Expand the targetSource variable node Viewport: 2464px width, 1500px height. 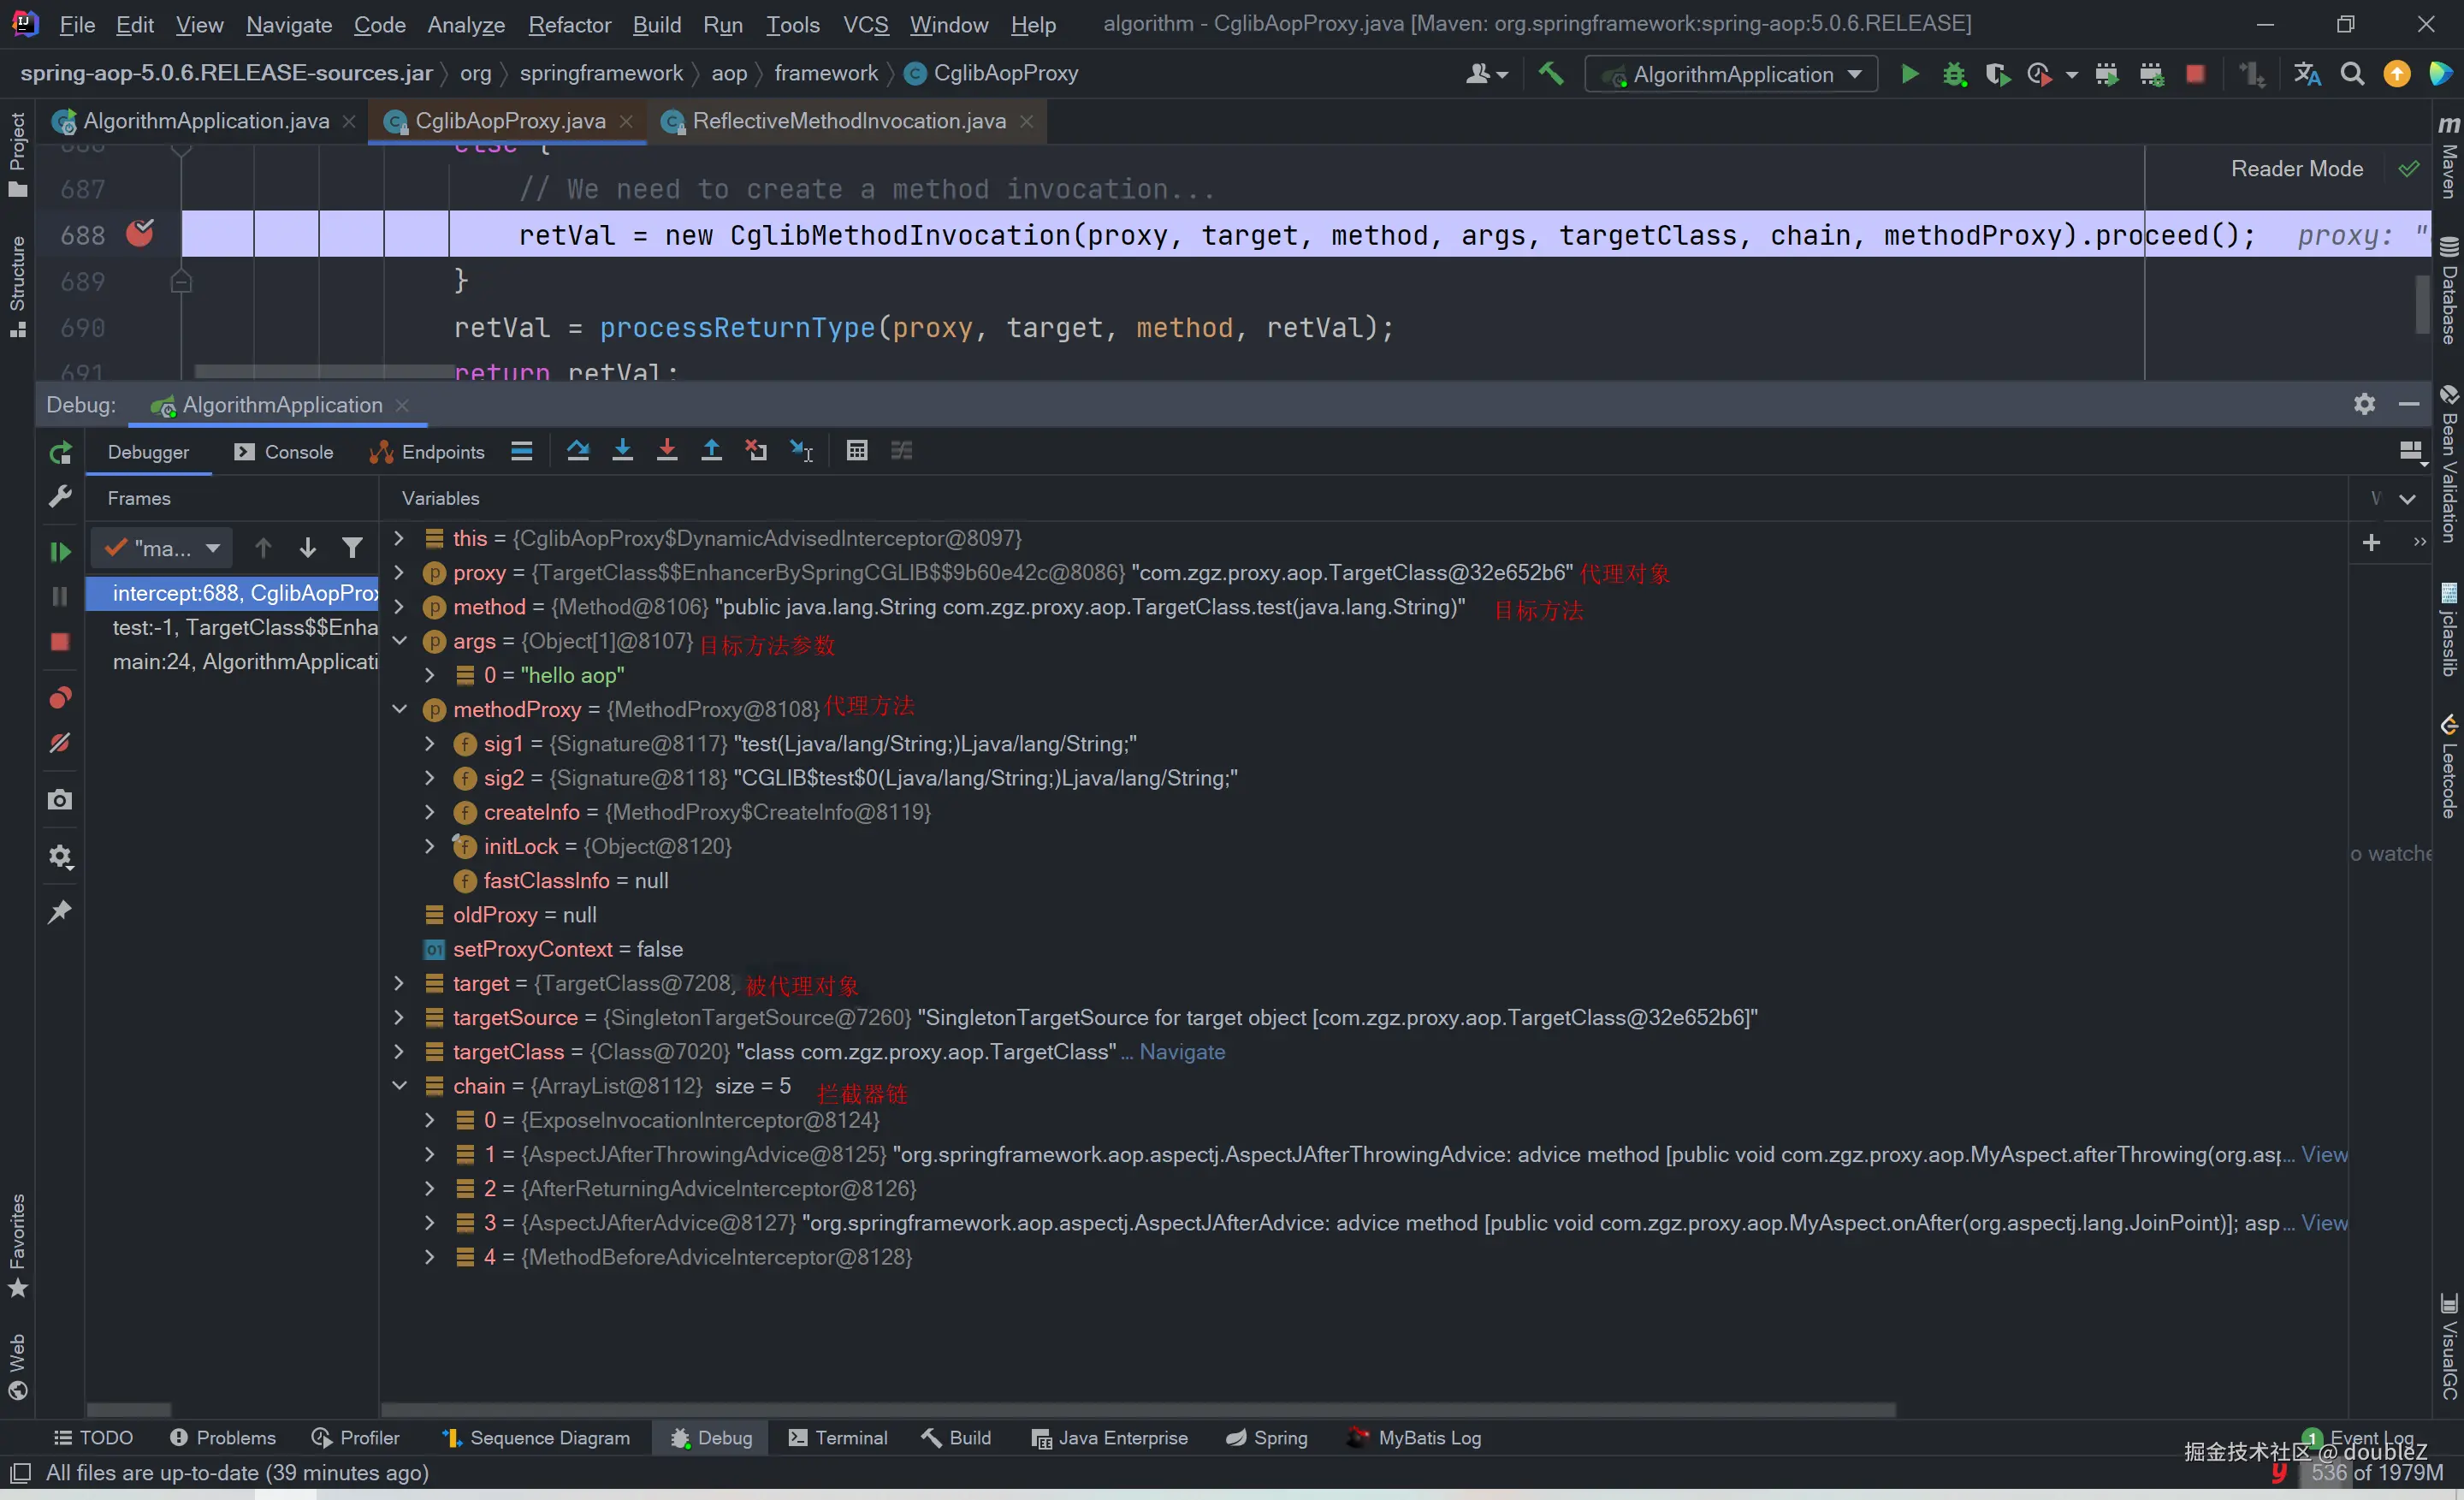pyautogui.click(x=399, y=1018)
